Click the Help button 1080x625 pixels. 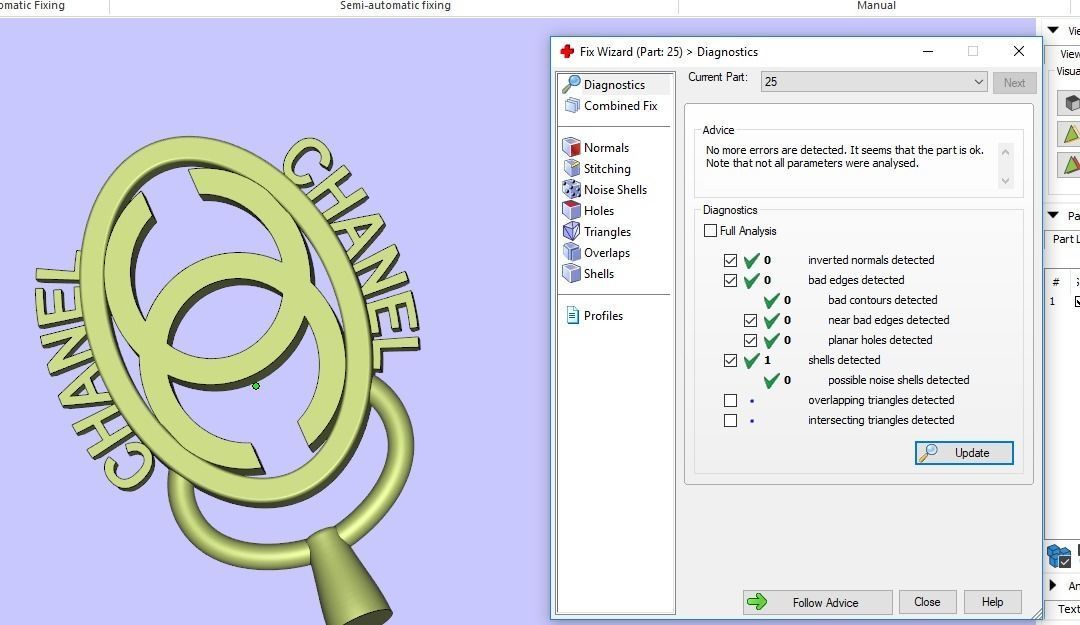coord(993,602)
